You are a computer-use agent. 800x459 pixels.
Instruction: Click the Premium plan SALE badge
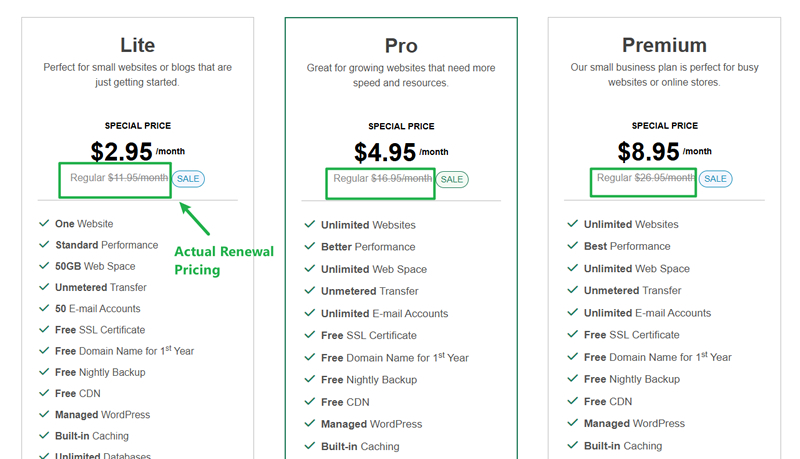tap(715, 178)
